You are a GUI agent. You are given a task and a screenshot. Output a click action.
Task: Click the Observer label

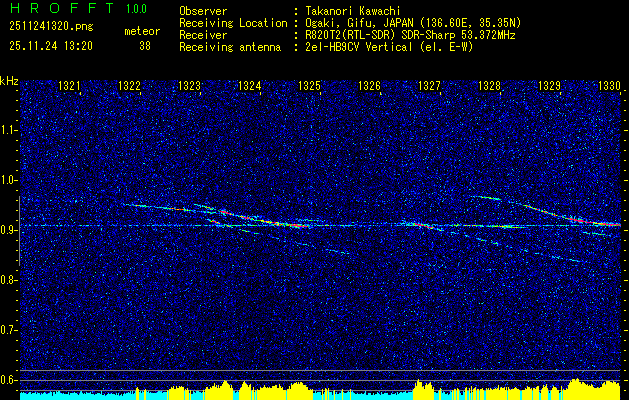203,11
